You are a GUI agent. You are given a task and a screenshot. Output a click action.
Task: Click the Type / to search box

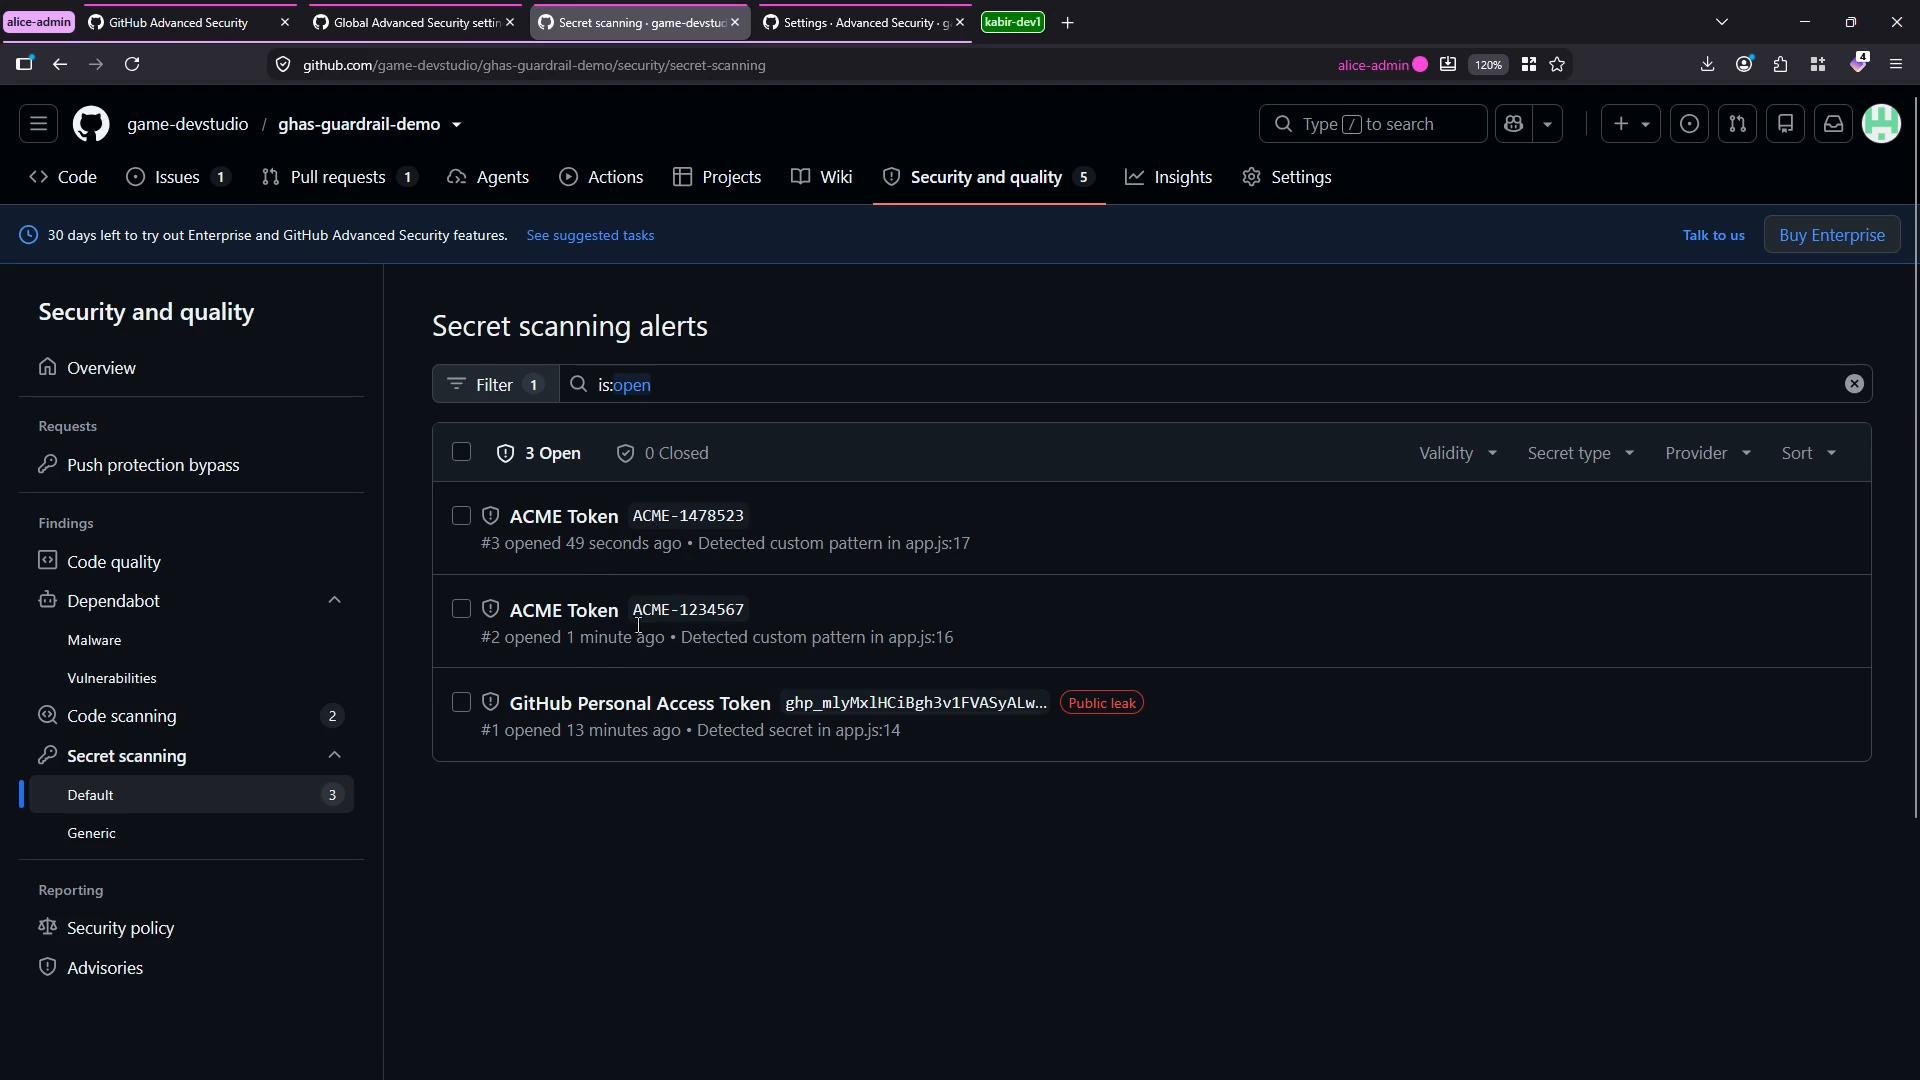tap(1372, 124)
